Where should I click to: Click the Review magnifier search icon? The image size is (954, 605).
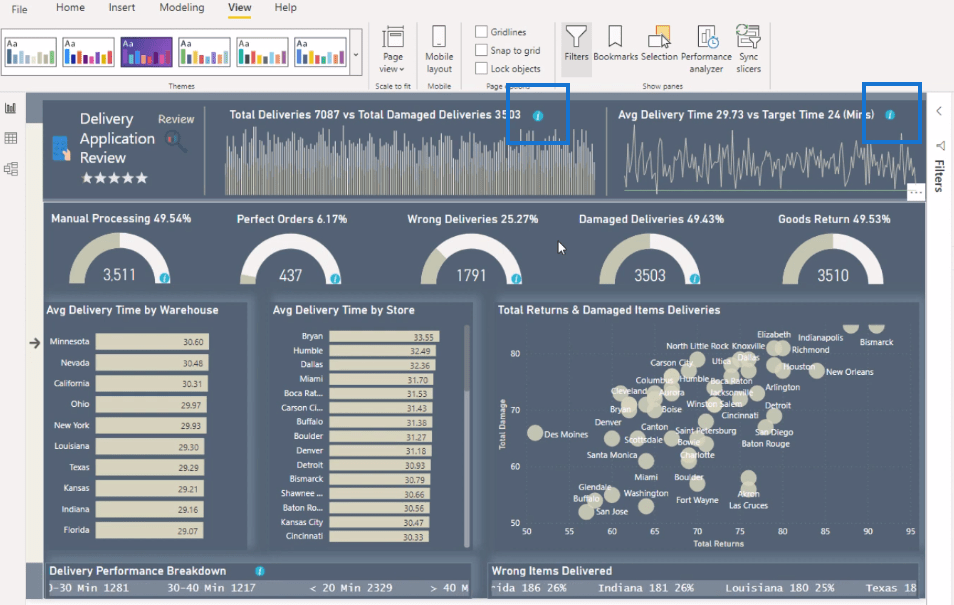pos(175,141)
